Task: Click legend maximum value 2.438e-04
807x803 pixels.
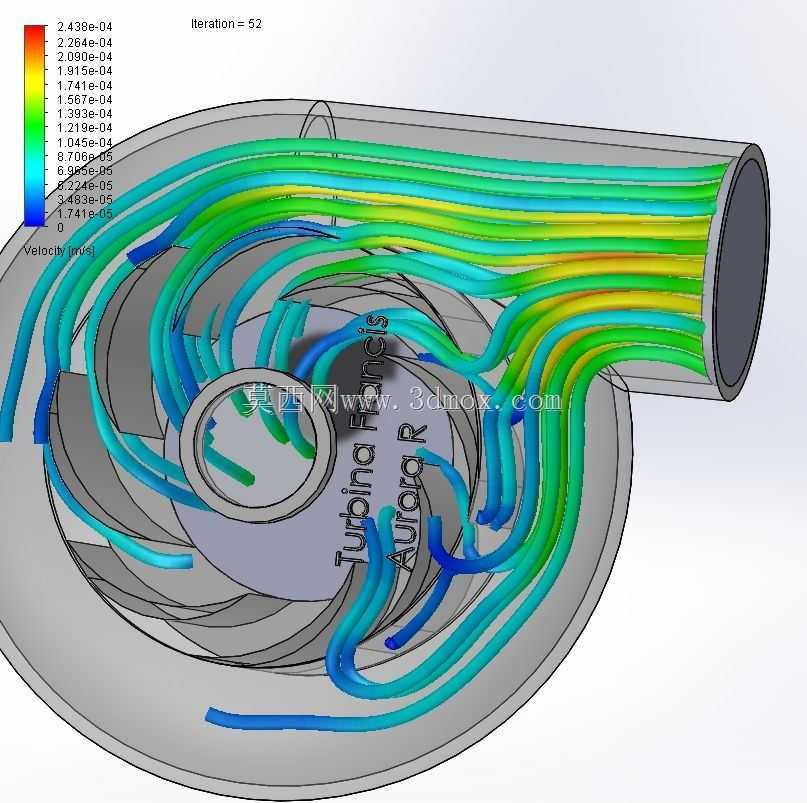Action: coord(84,26)
